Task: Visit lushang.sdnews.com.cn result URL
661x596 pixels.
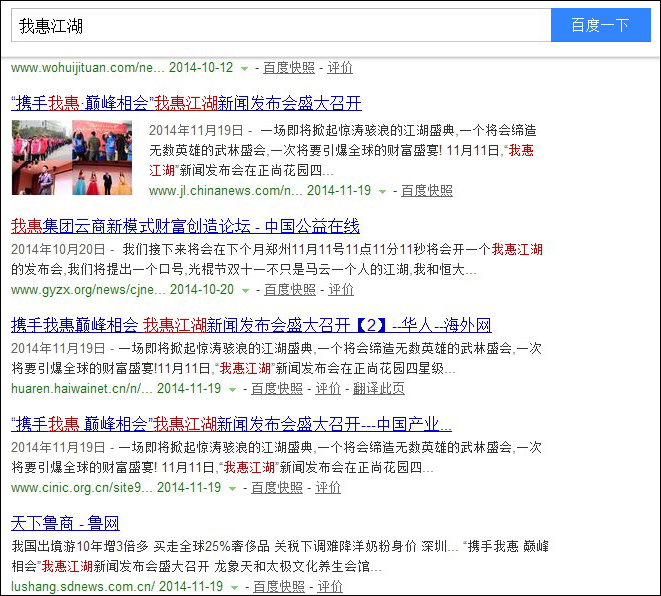Action: tap(83, 586)
